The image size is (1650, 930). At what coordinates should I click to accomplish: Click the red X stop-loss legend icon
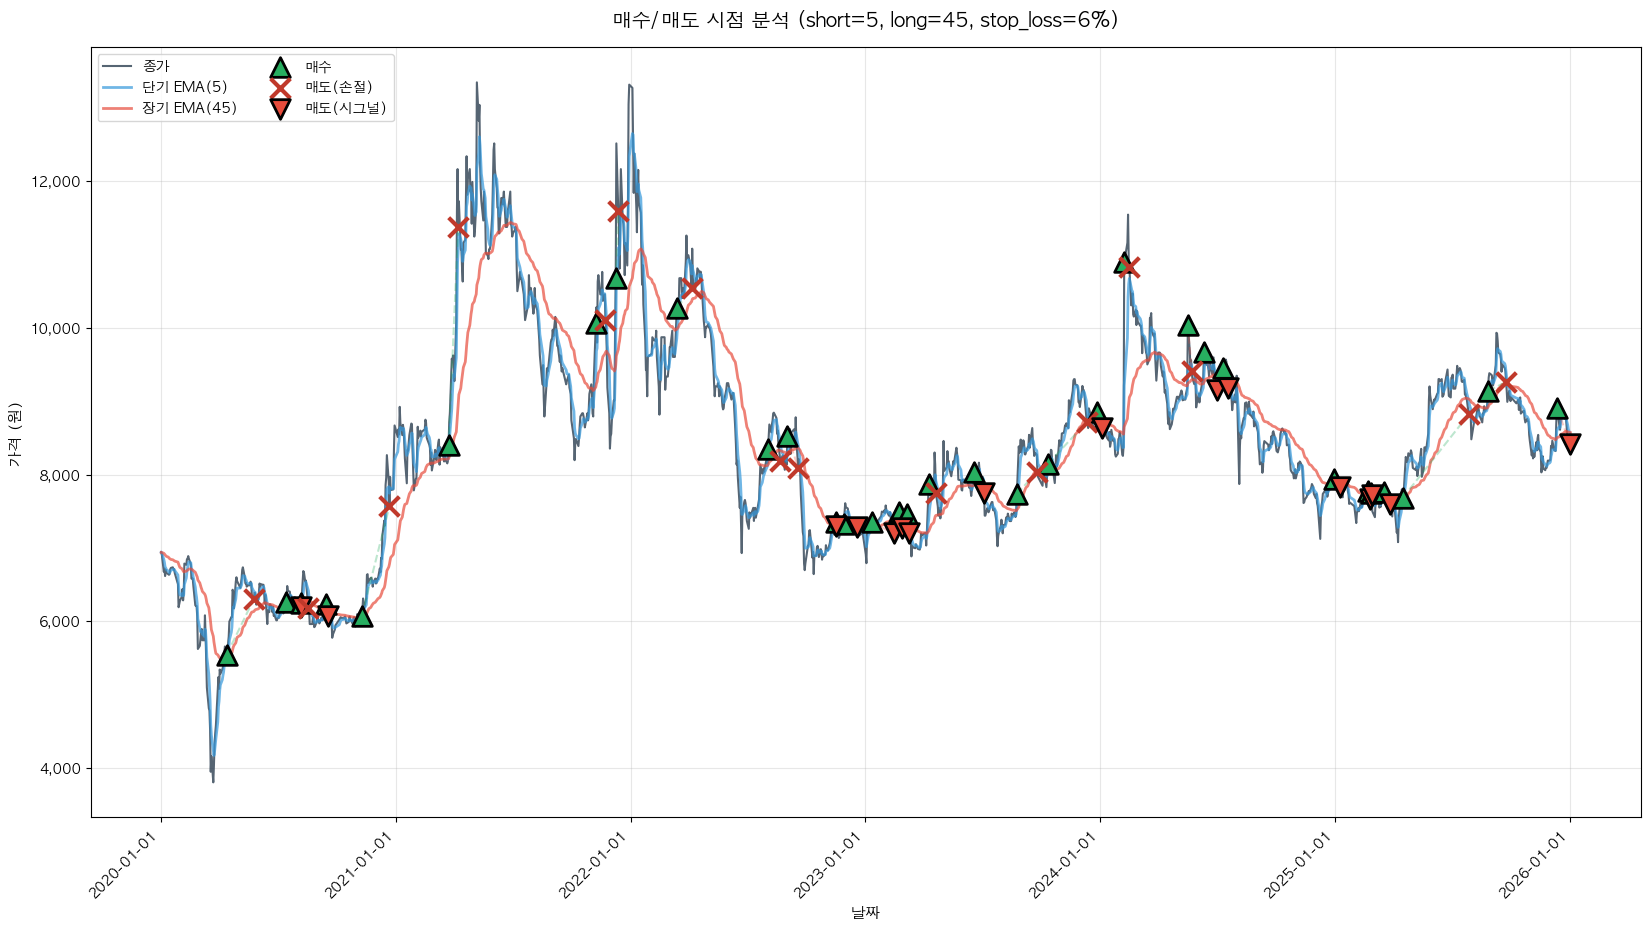tap(280, 88)
